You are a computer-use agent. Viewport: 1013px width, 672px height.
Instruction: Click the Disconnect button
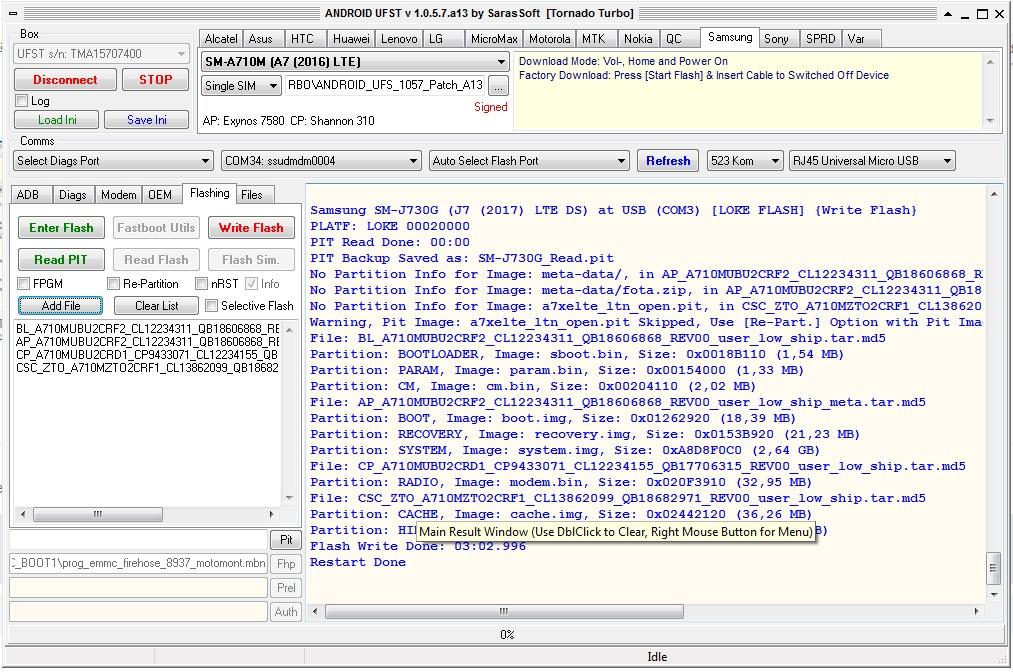pyautogui.click(x=65, y=79)
